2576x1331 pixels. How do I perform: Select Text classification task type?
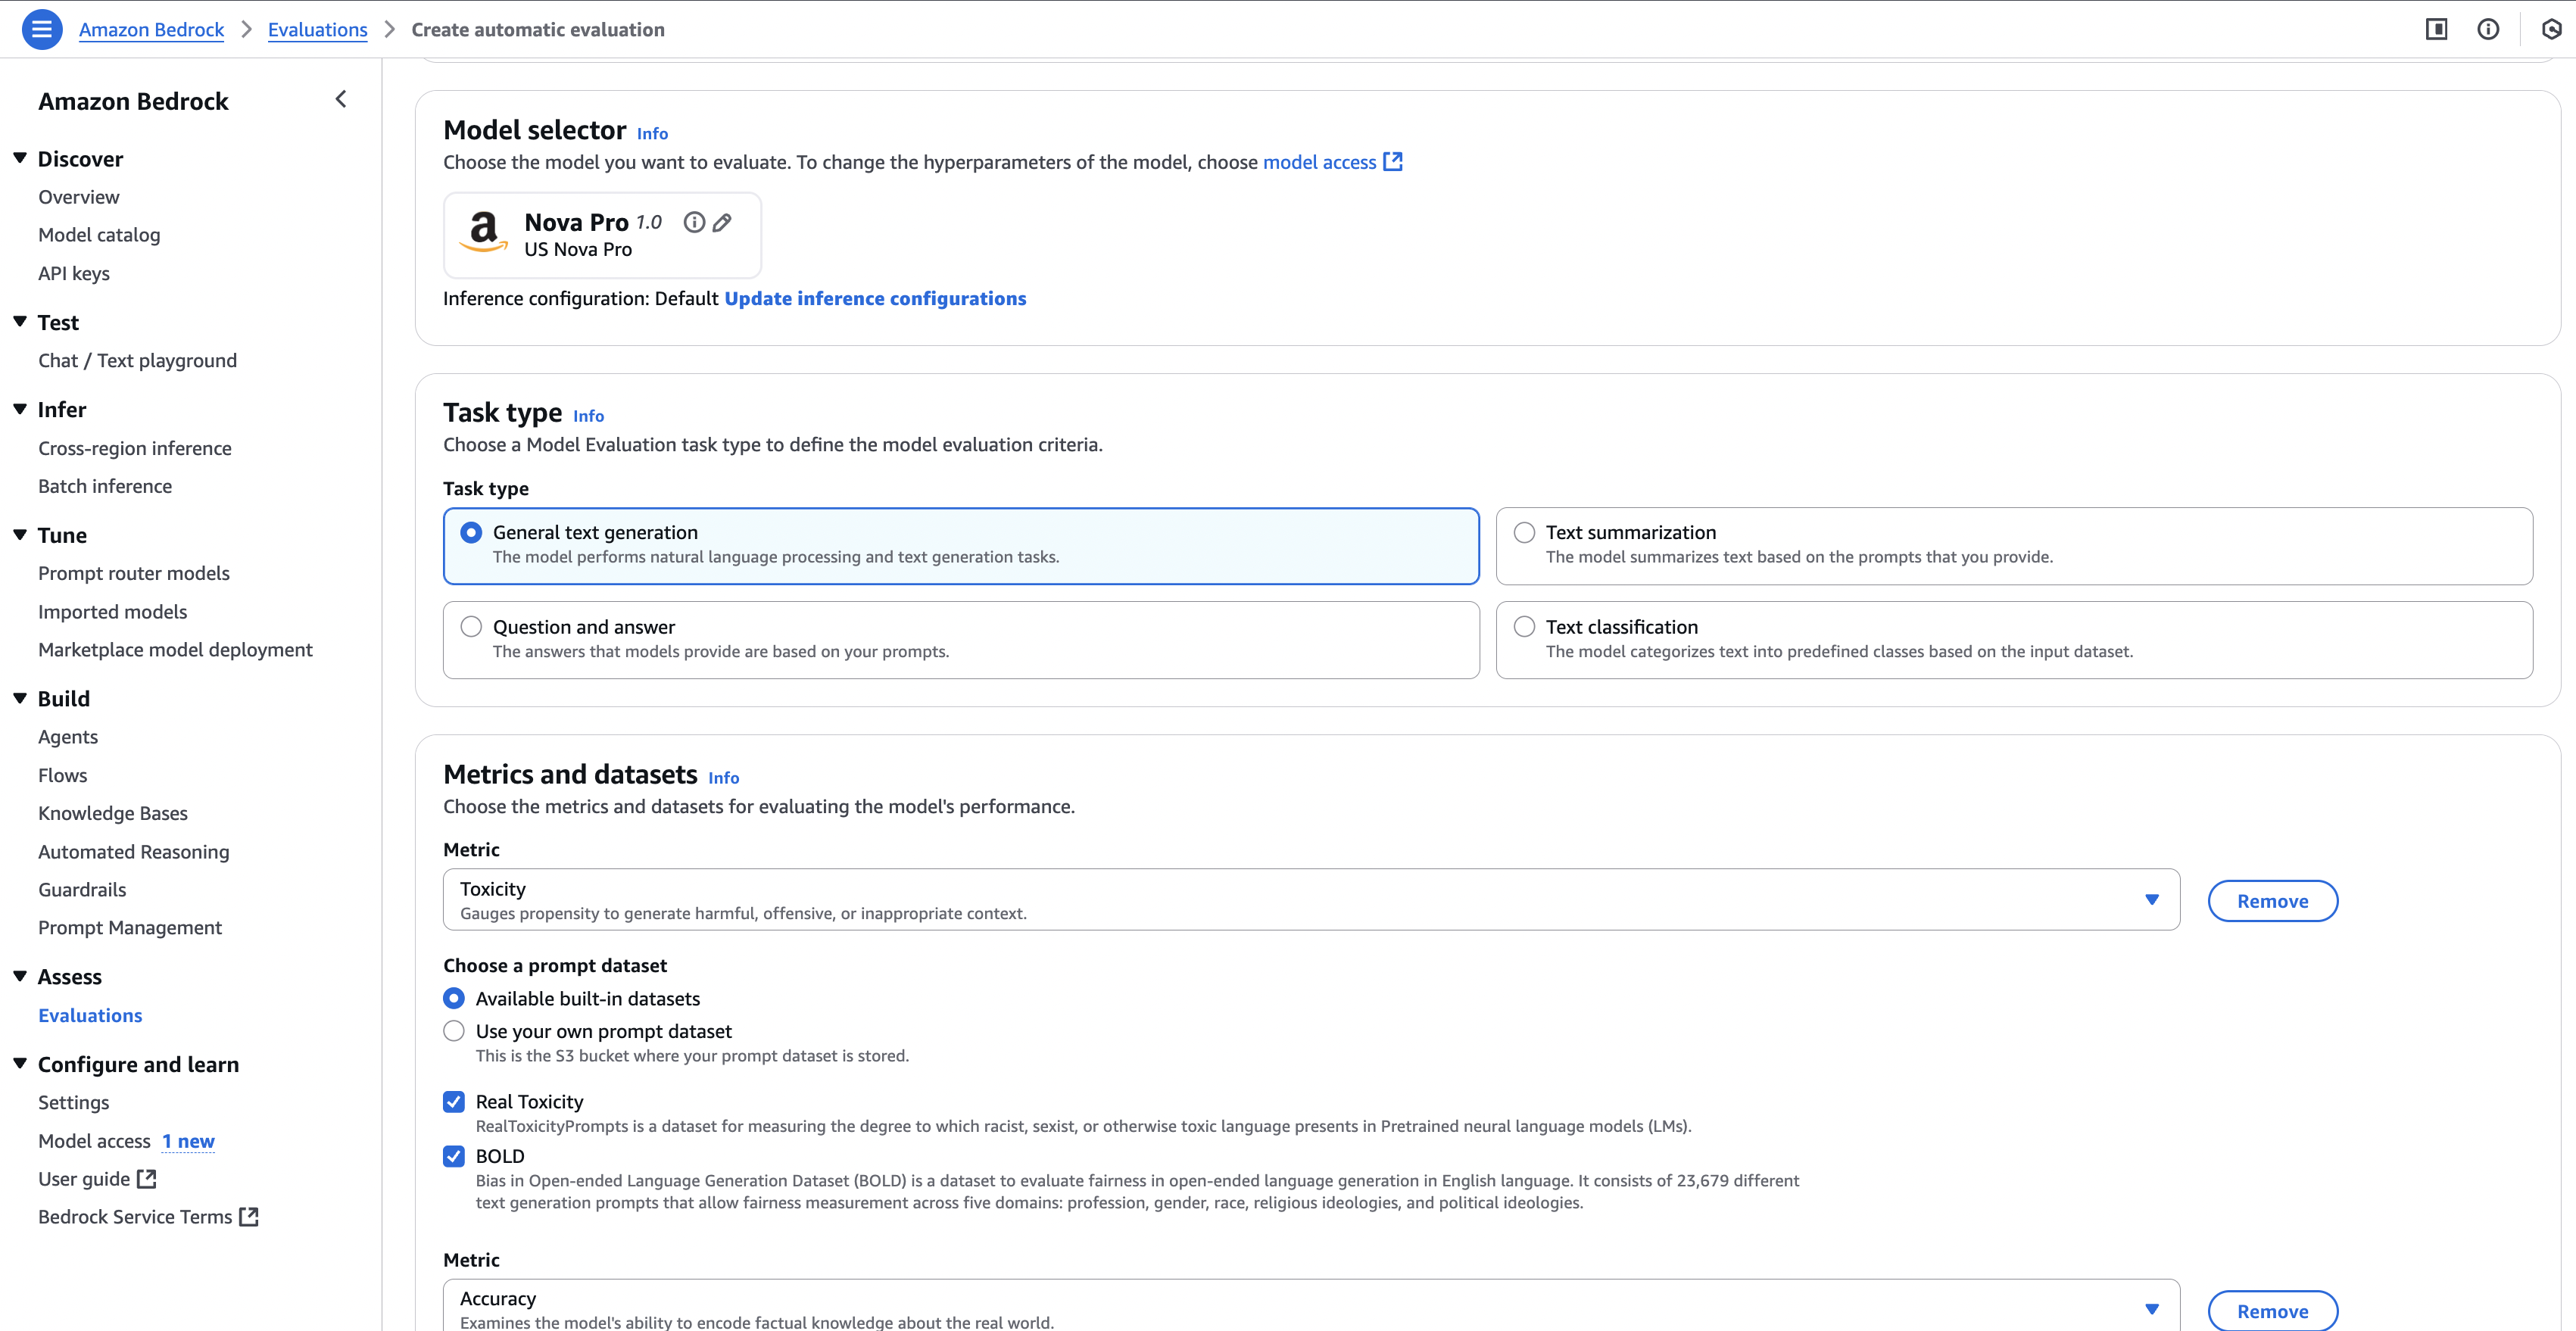[x=2014, y=640]
